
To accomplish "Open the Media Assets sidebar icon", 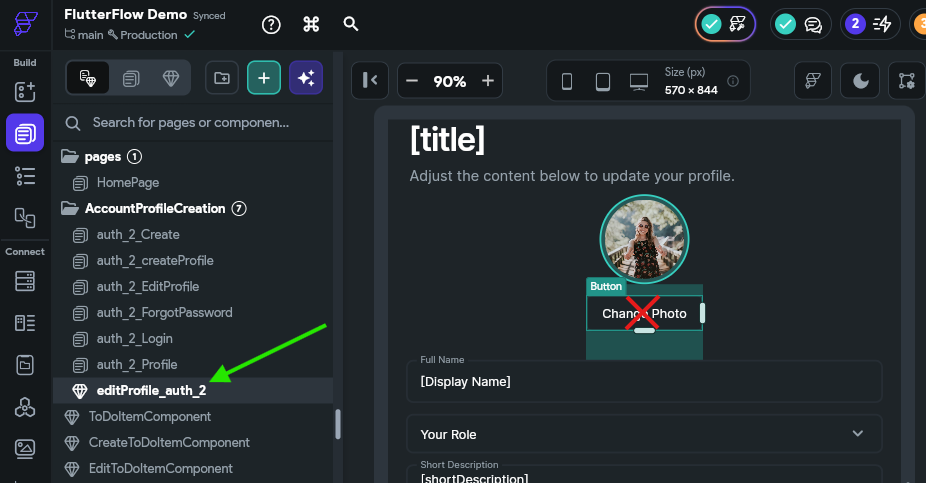I will [x=25, y=449].
